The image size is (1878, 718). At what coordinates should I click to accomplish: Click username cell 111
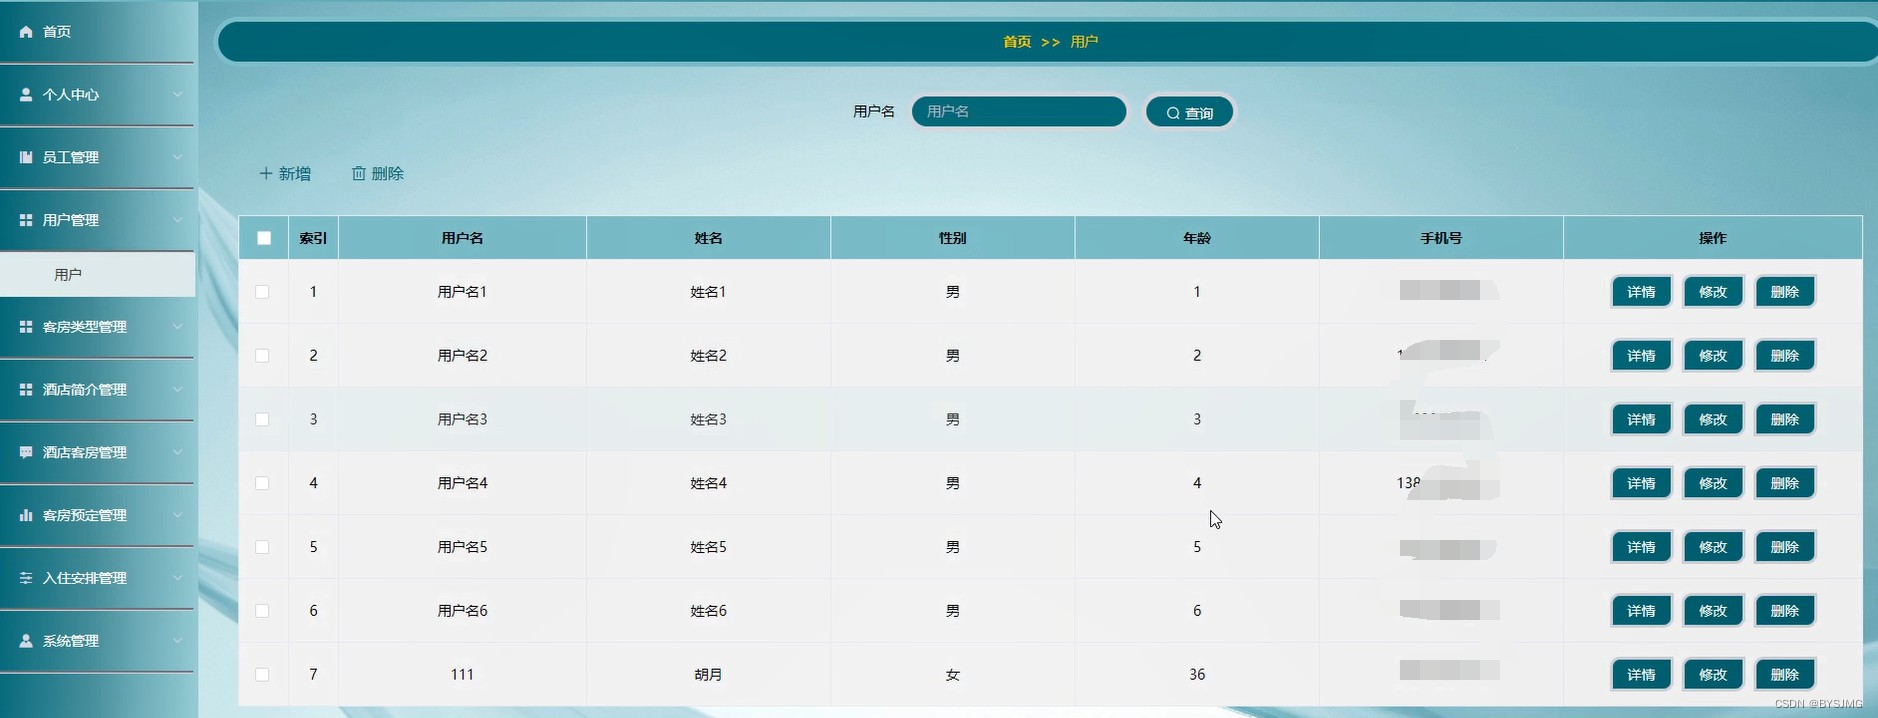[462, 675]
